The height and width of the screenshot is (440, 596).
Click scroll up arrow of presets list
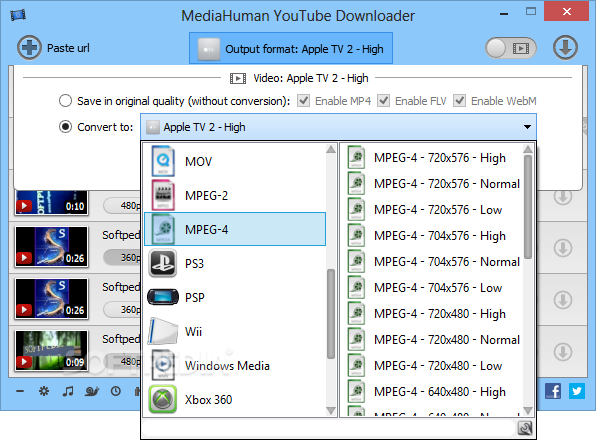(x=528, y=149)
